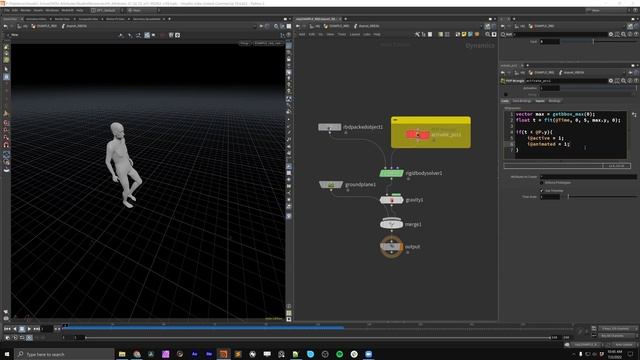Add new pane tab in viewport pane
Viewport: 640px width, 360px height.
(169, 19)
